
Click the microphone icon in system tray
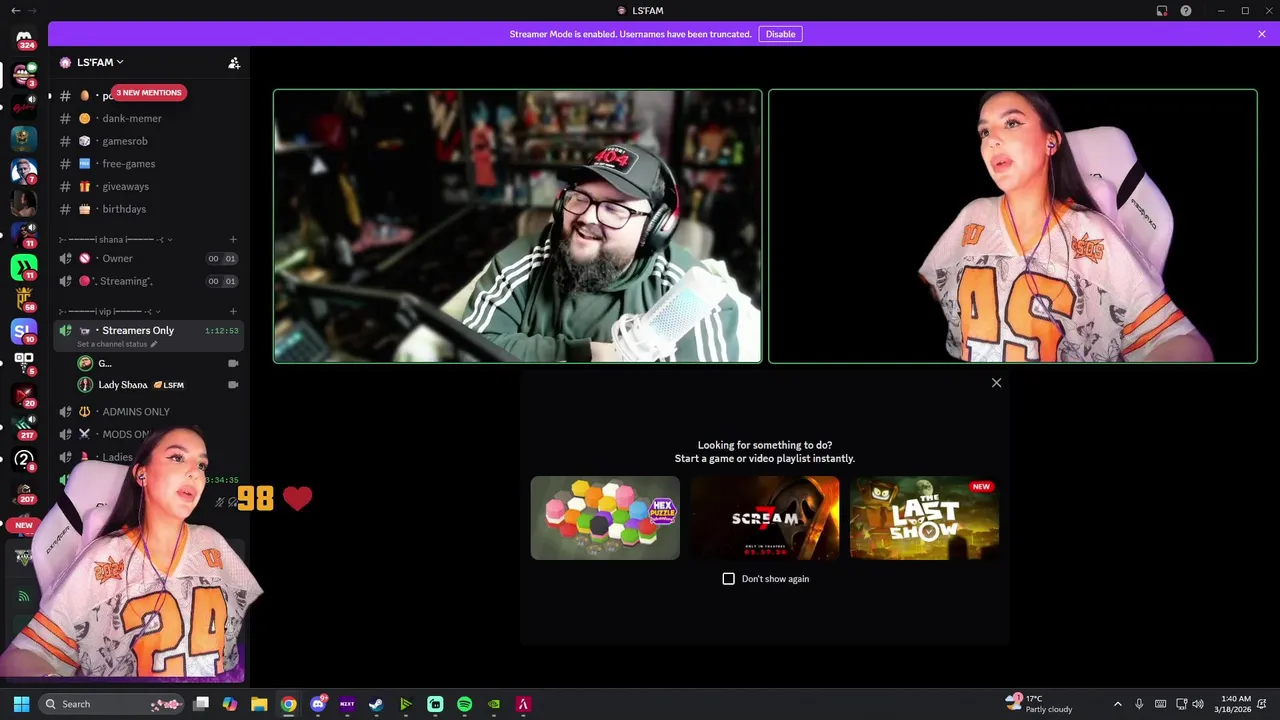[1139, 704]
